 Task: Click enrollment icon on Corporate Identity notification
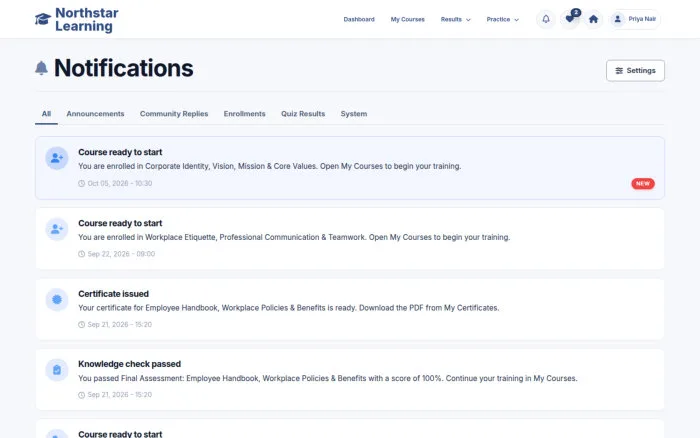(x=57, y=158)
